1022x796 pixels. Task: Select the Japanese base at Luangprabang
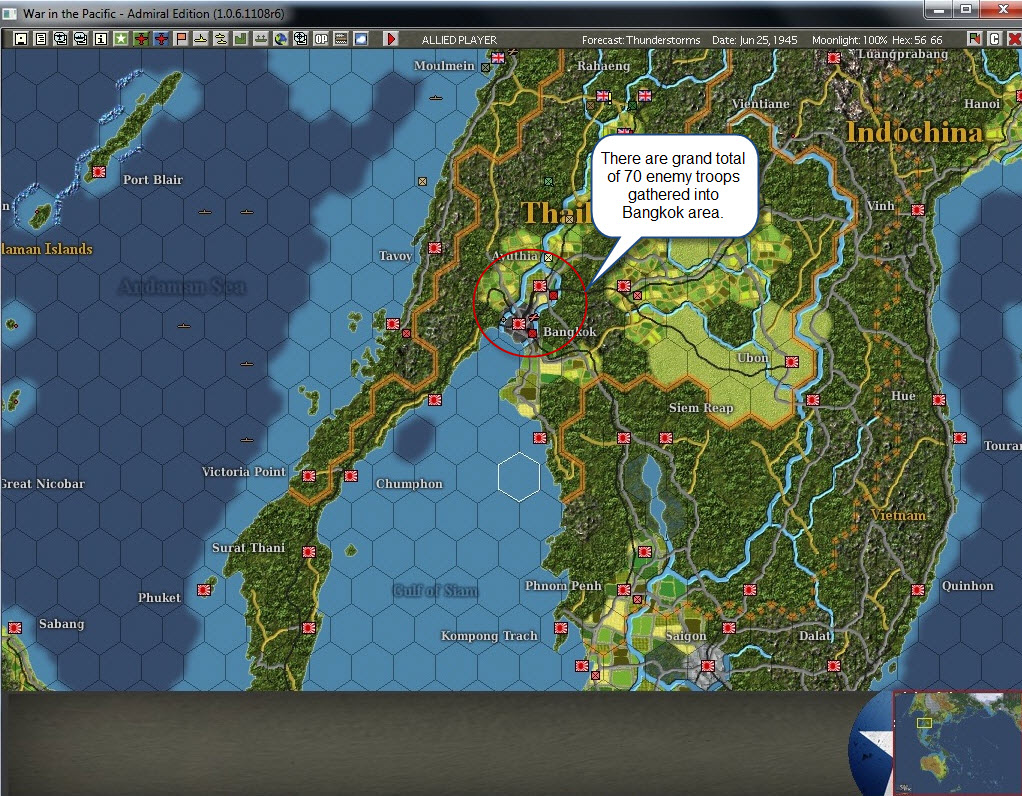click(x=834, y=58)
